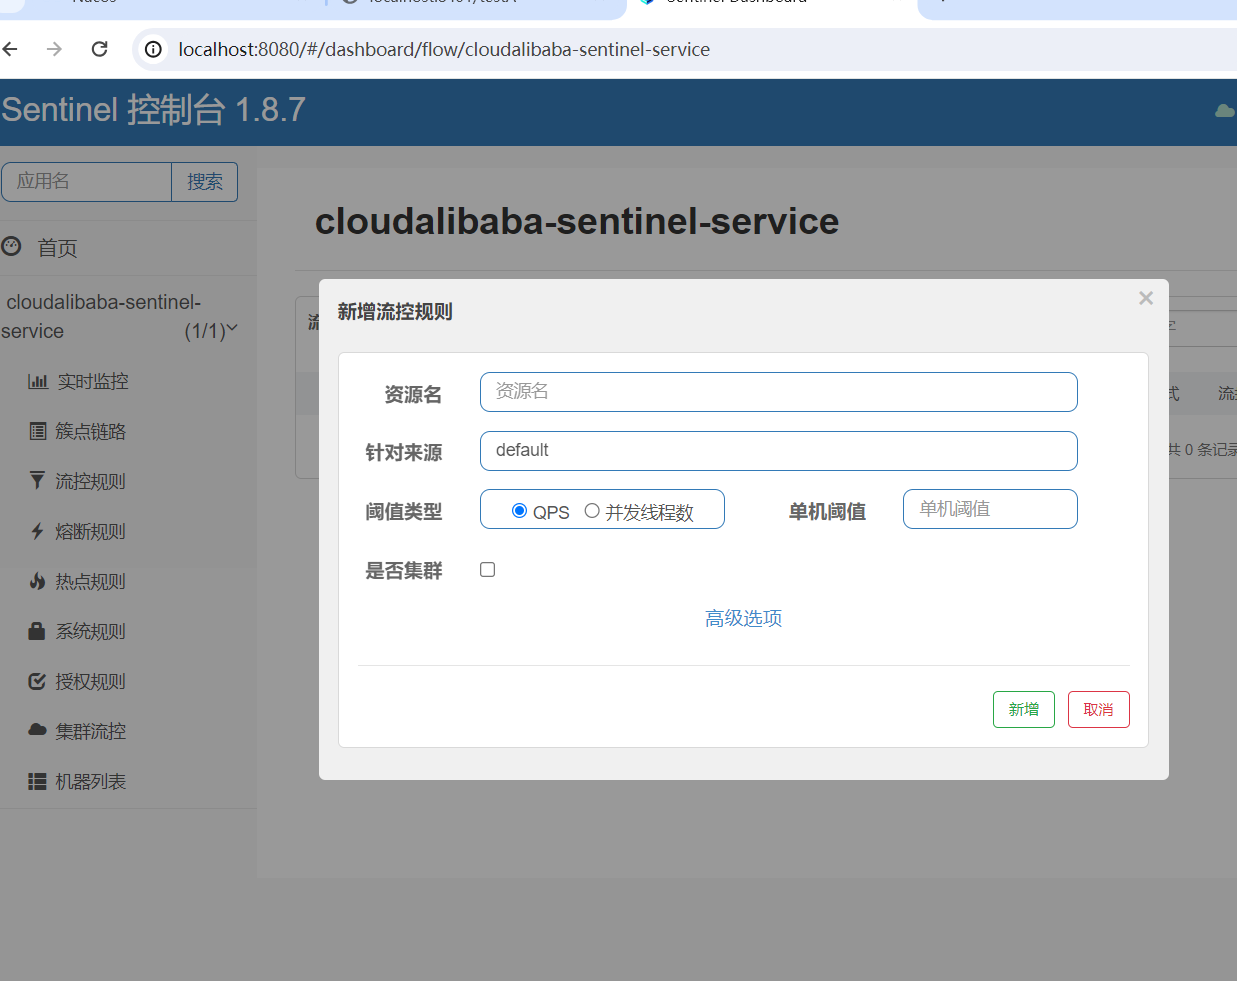Click the cloudalibaba-sentinel-service page heading

pos(577,221)
